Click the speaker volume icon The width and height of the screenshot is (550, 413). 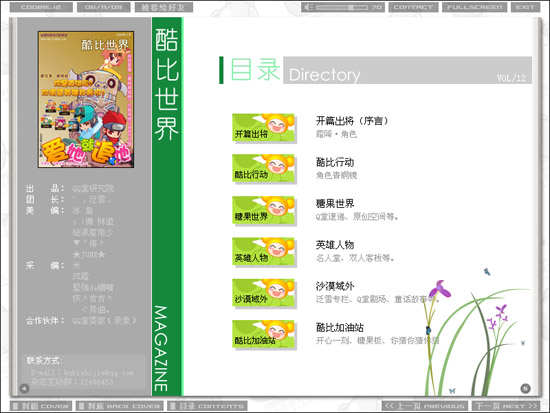pyautogui.click(x=308, y=7)
